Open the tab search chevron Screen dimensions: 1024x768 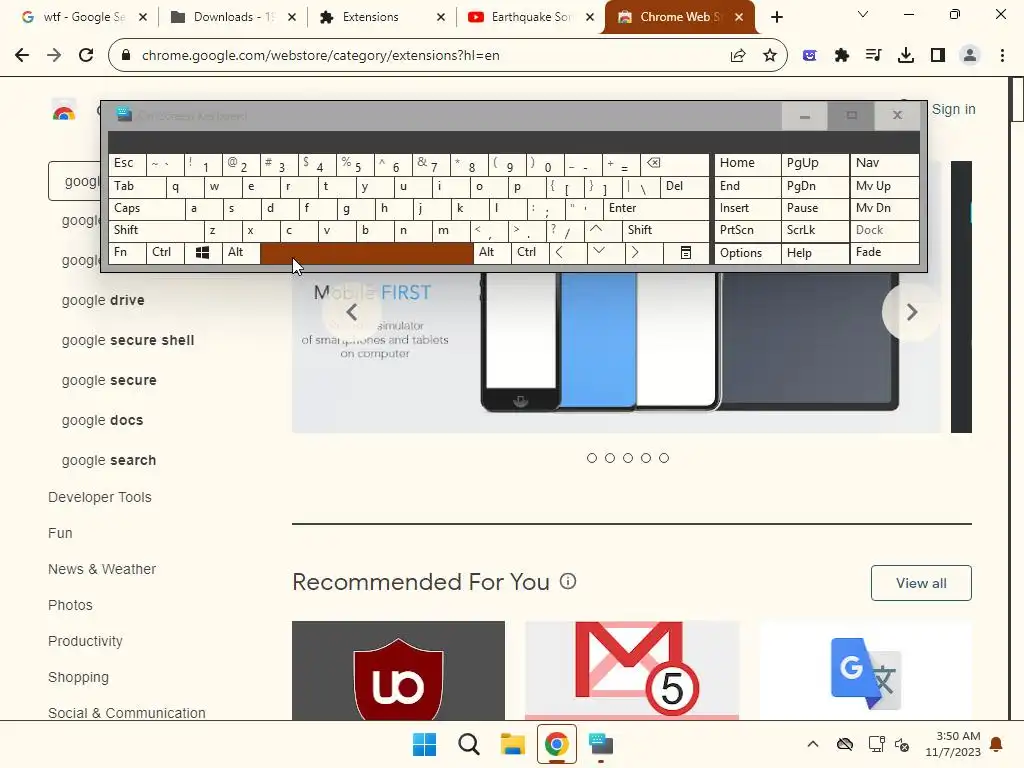coord(863,14)
